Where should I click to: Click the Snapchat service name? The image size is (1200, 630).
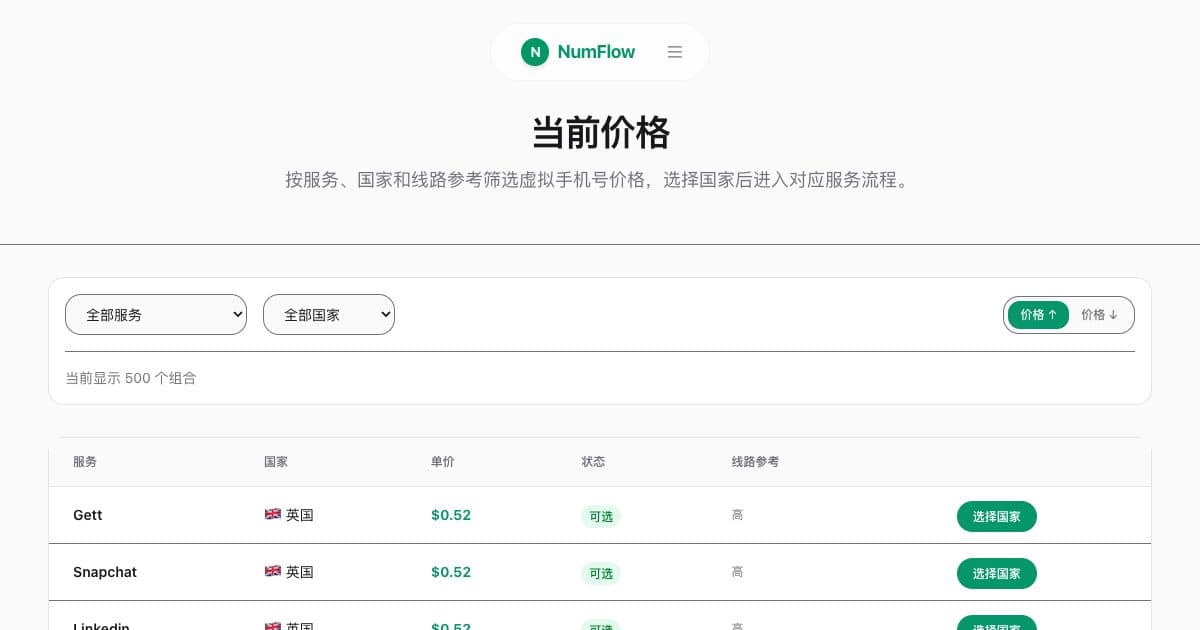105,572
